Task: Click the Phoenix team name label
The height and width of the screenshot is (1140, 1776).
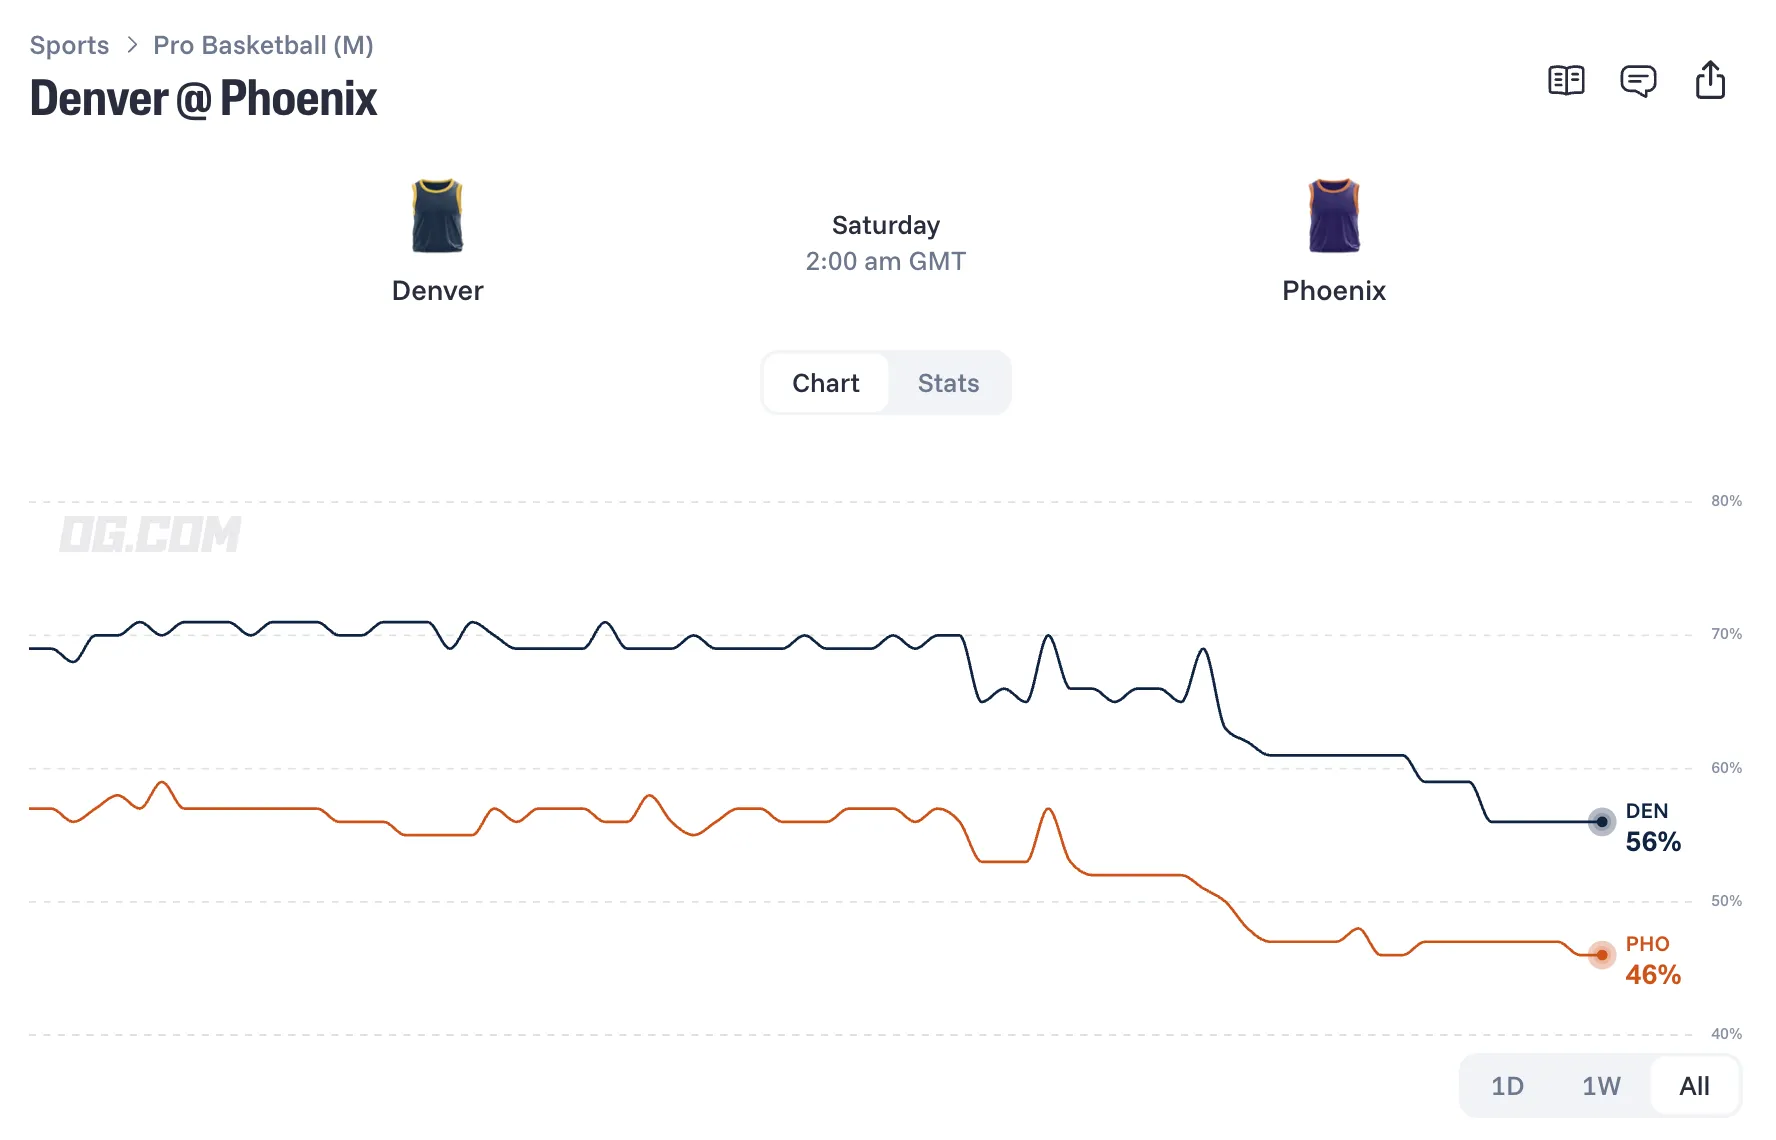Action: 1334,291
